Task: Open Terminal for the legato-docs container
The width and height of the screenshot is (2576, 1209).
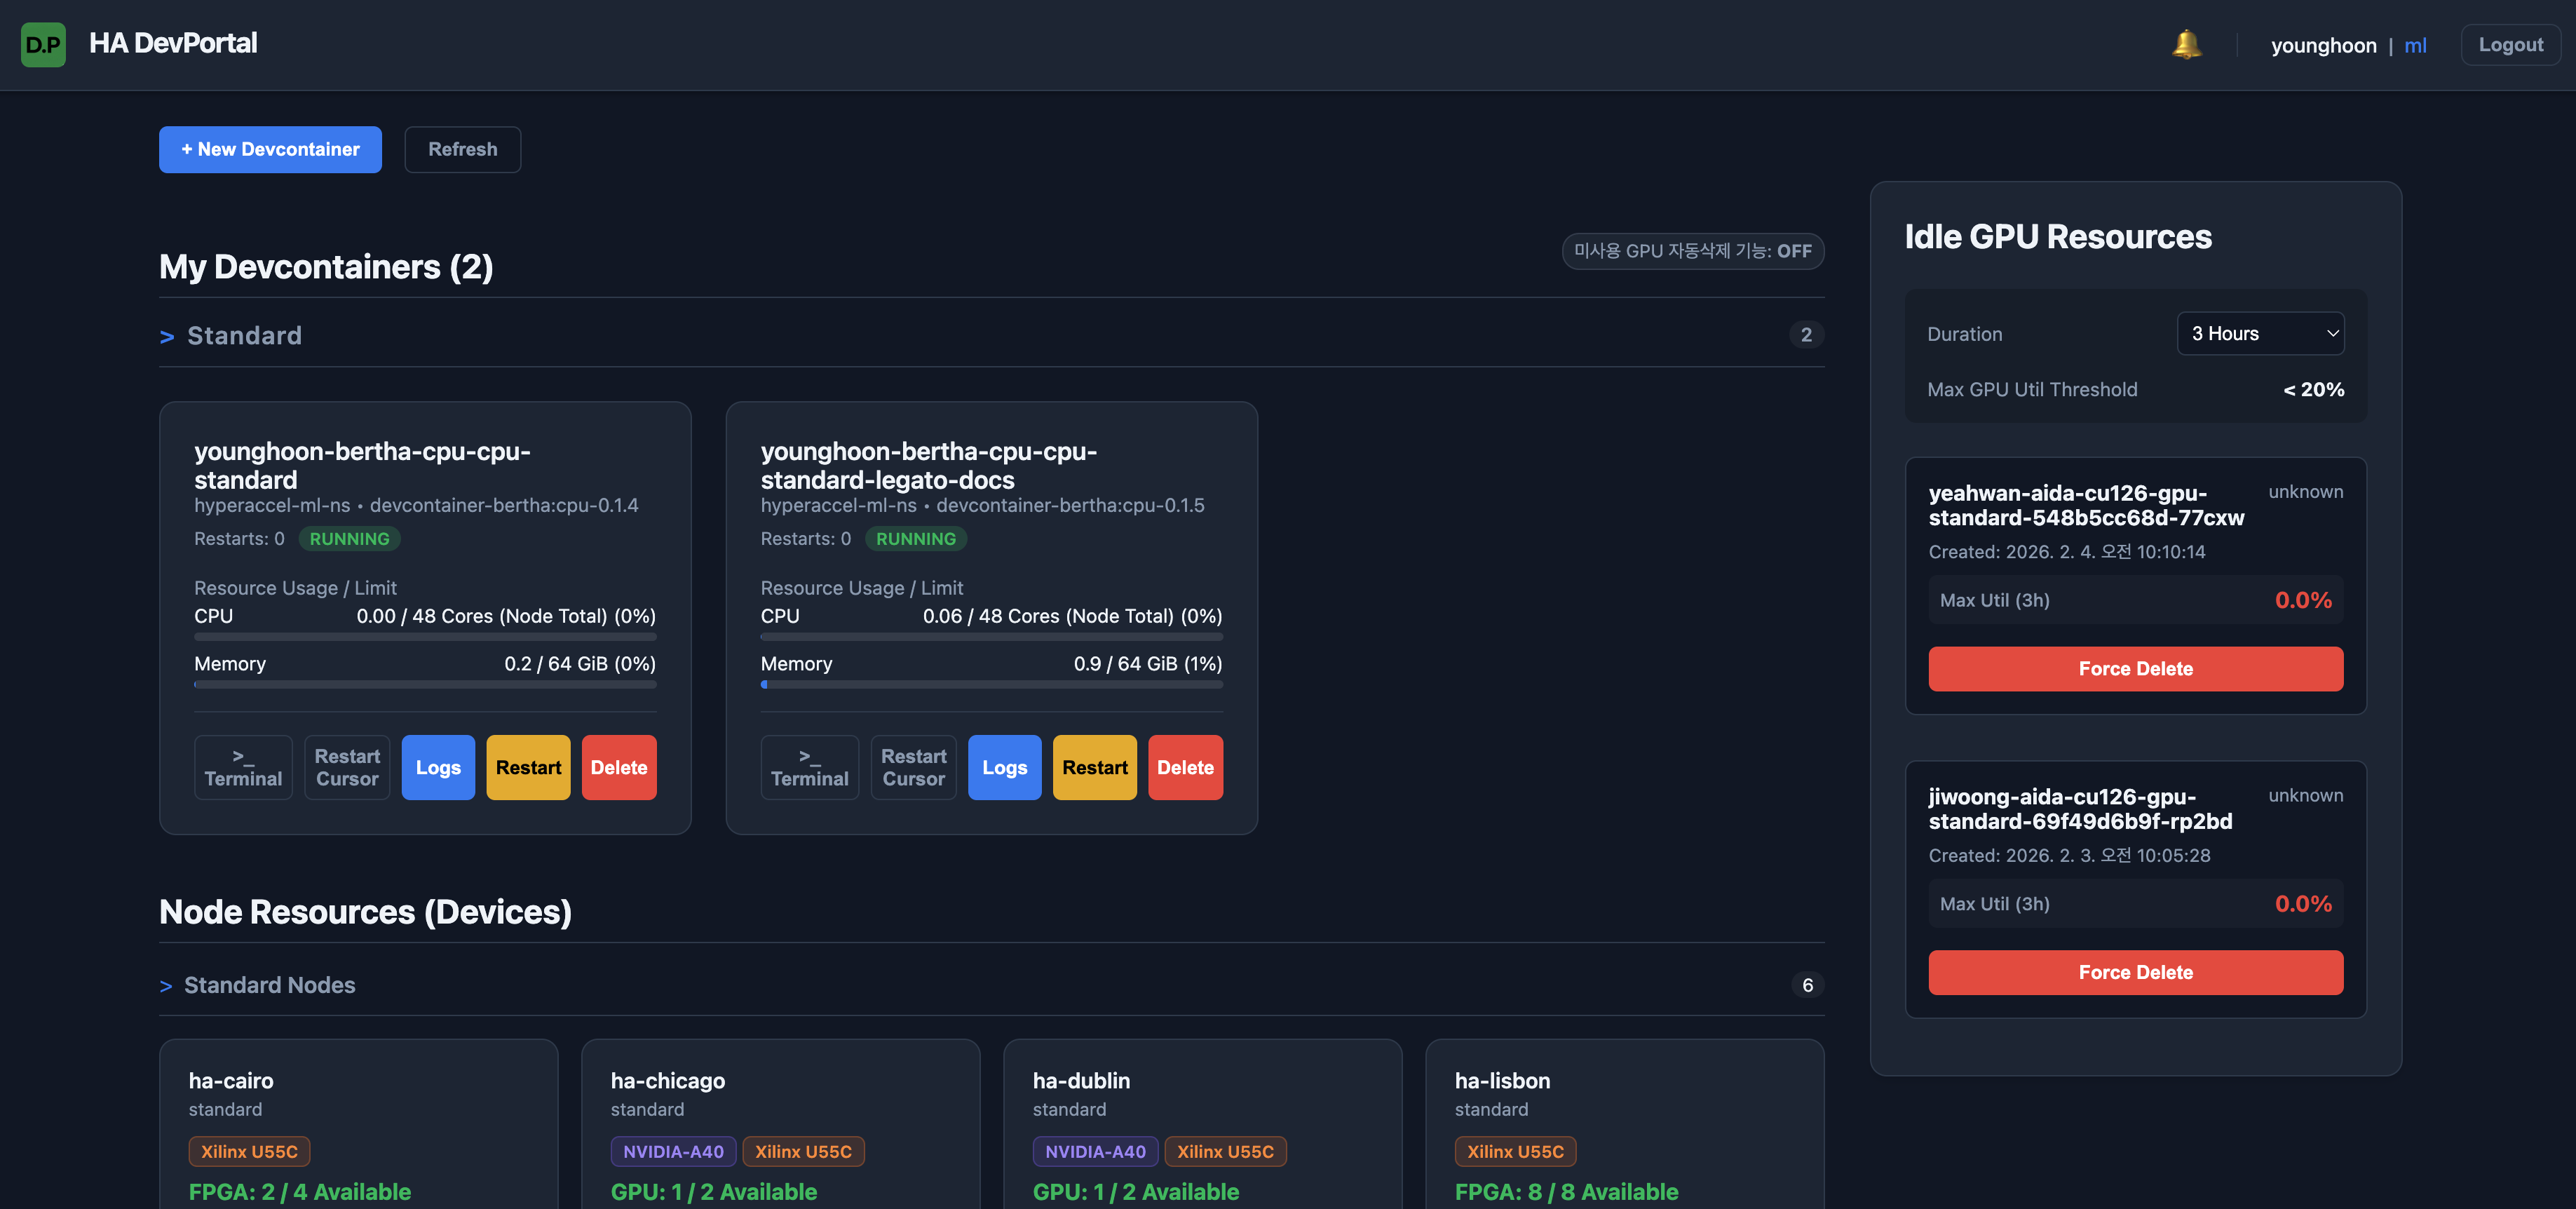Action: point(809,767)
